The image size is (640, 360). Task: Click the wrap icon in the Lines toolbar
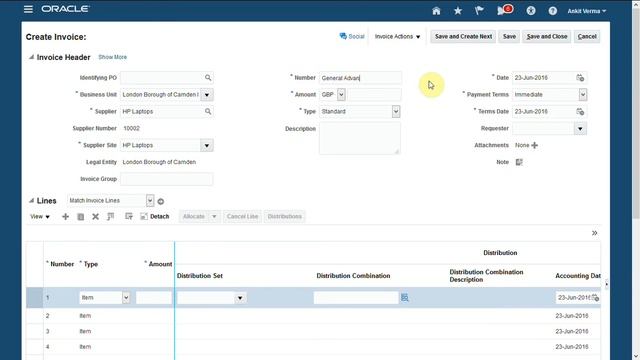tap(129, 216)
